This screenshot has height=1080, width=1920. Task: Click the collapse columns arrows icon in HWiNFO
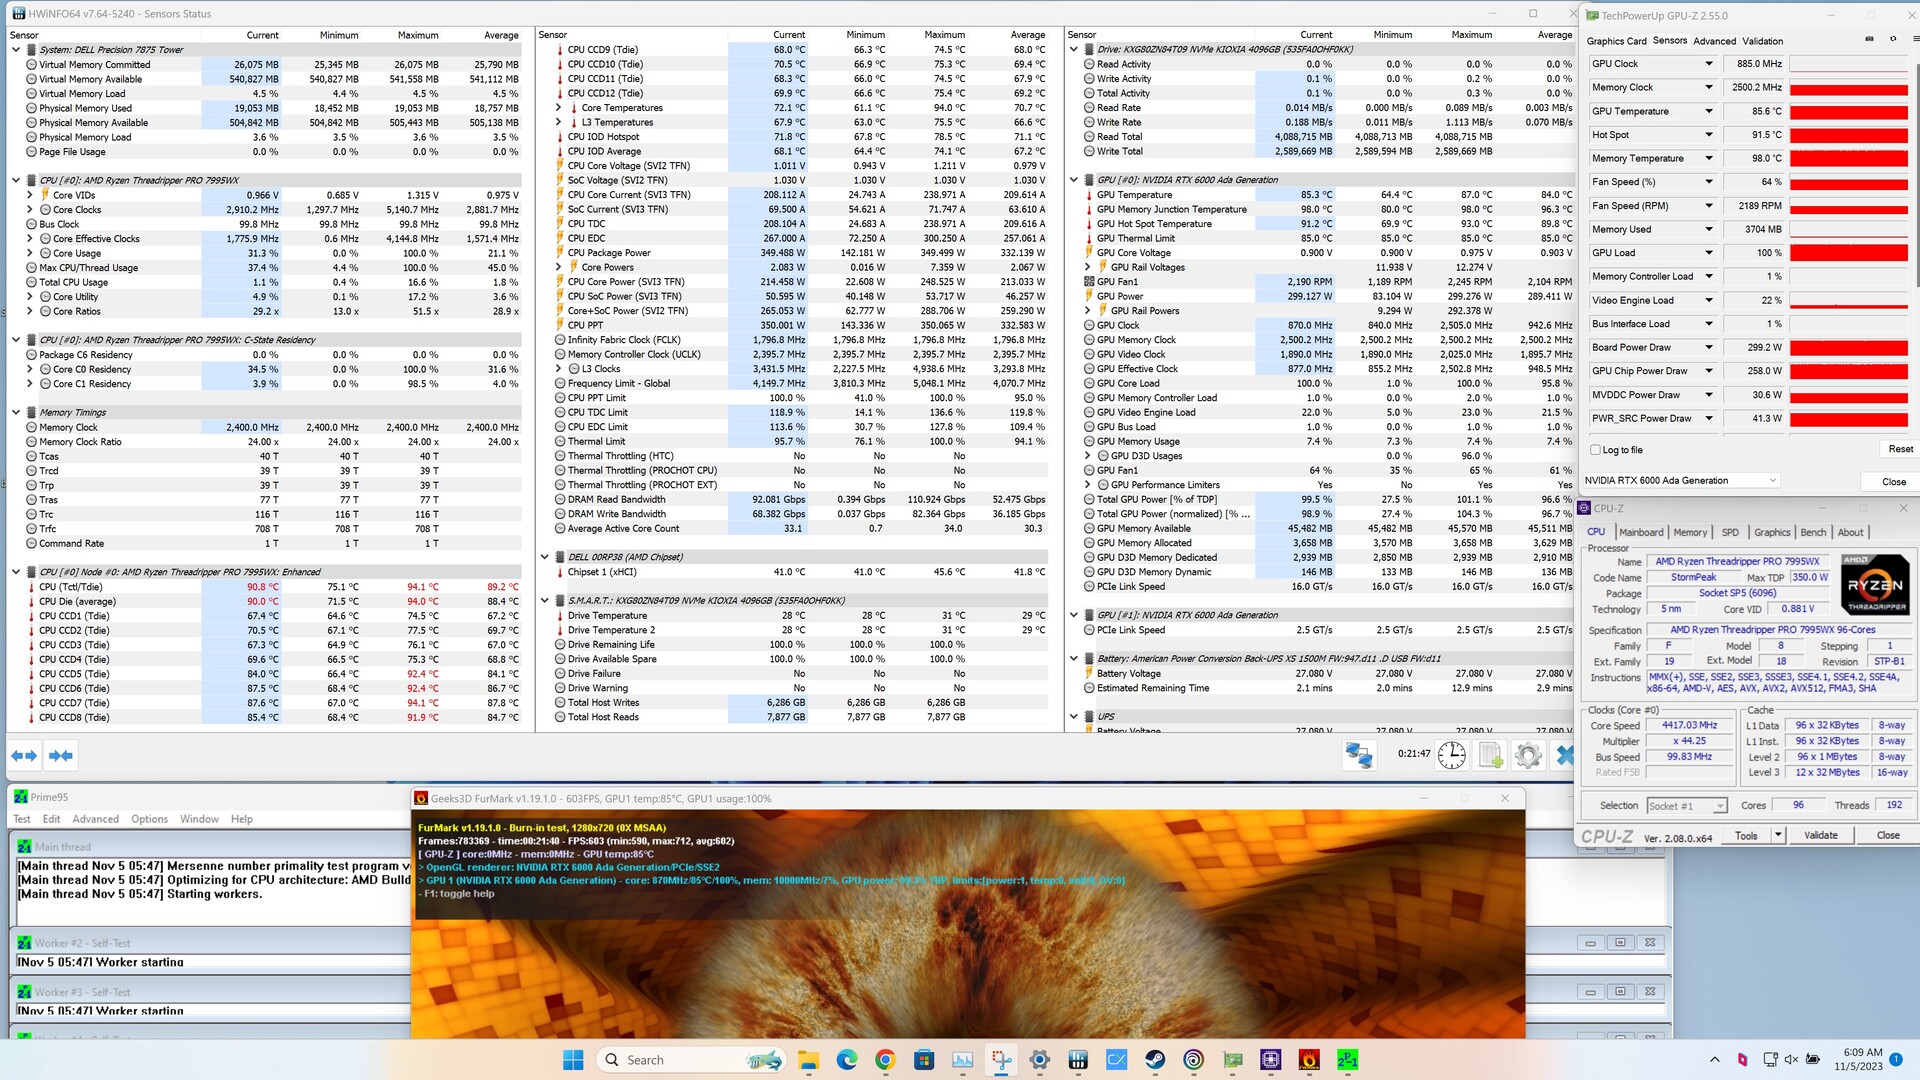(61, 756)
